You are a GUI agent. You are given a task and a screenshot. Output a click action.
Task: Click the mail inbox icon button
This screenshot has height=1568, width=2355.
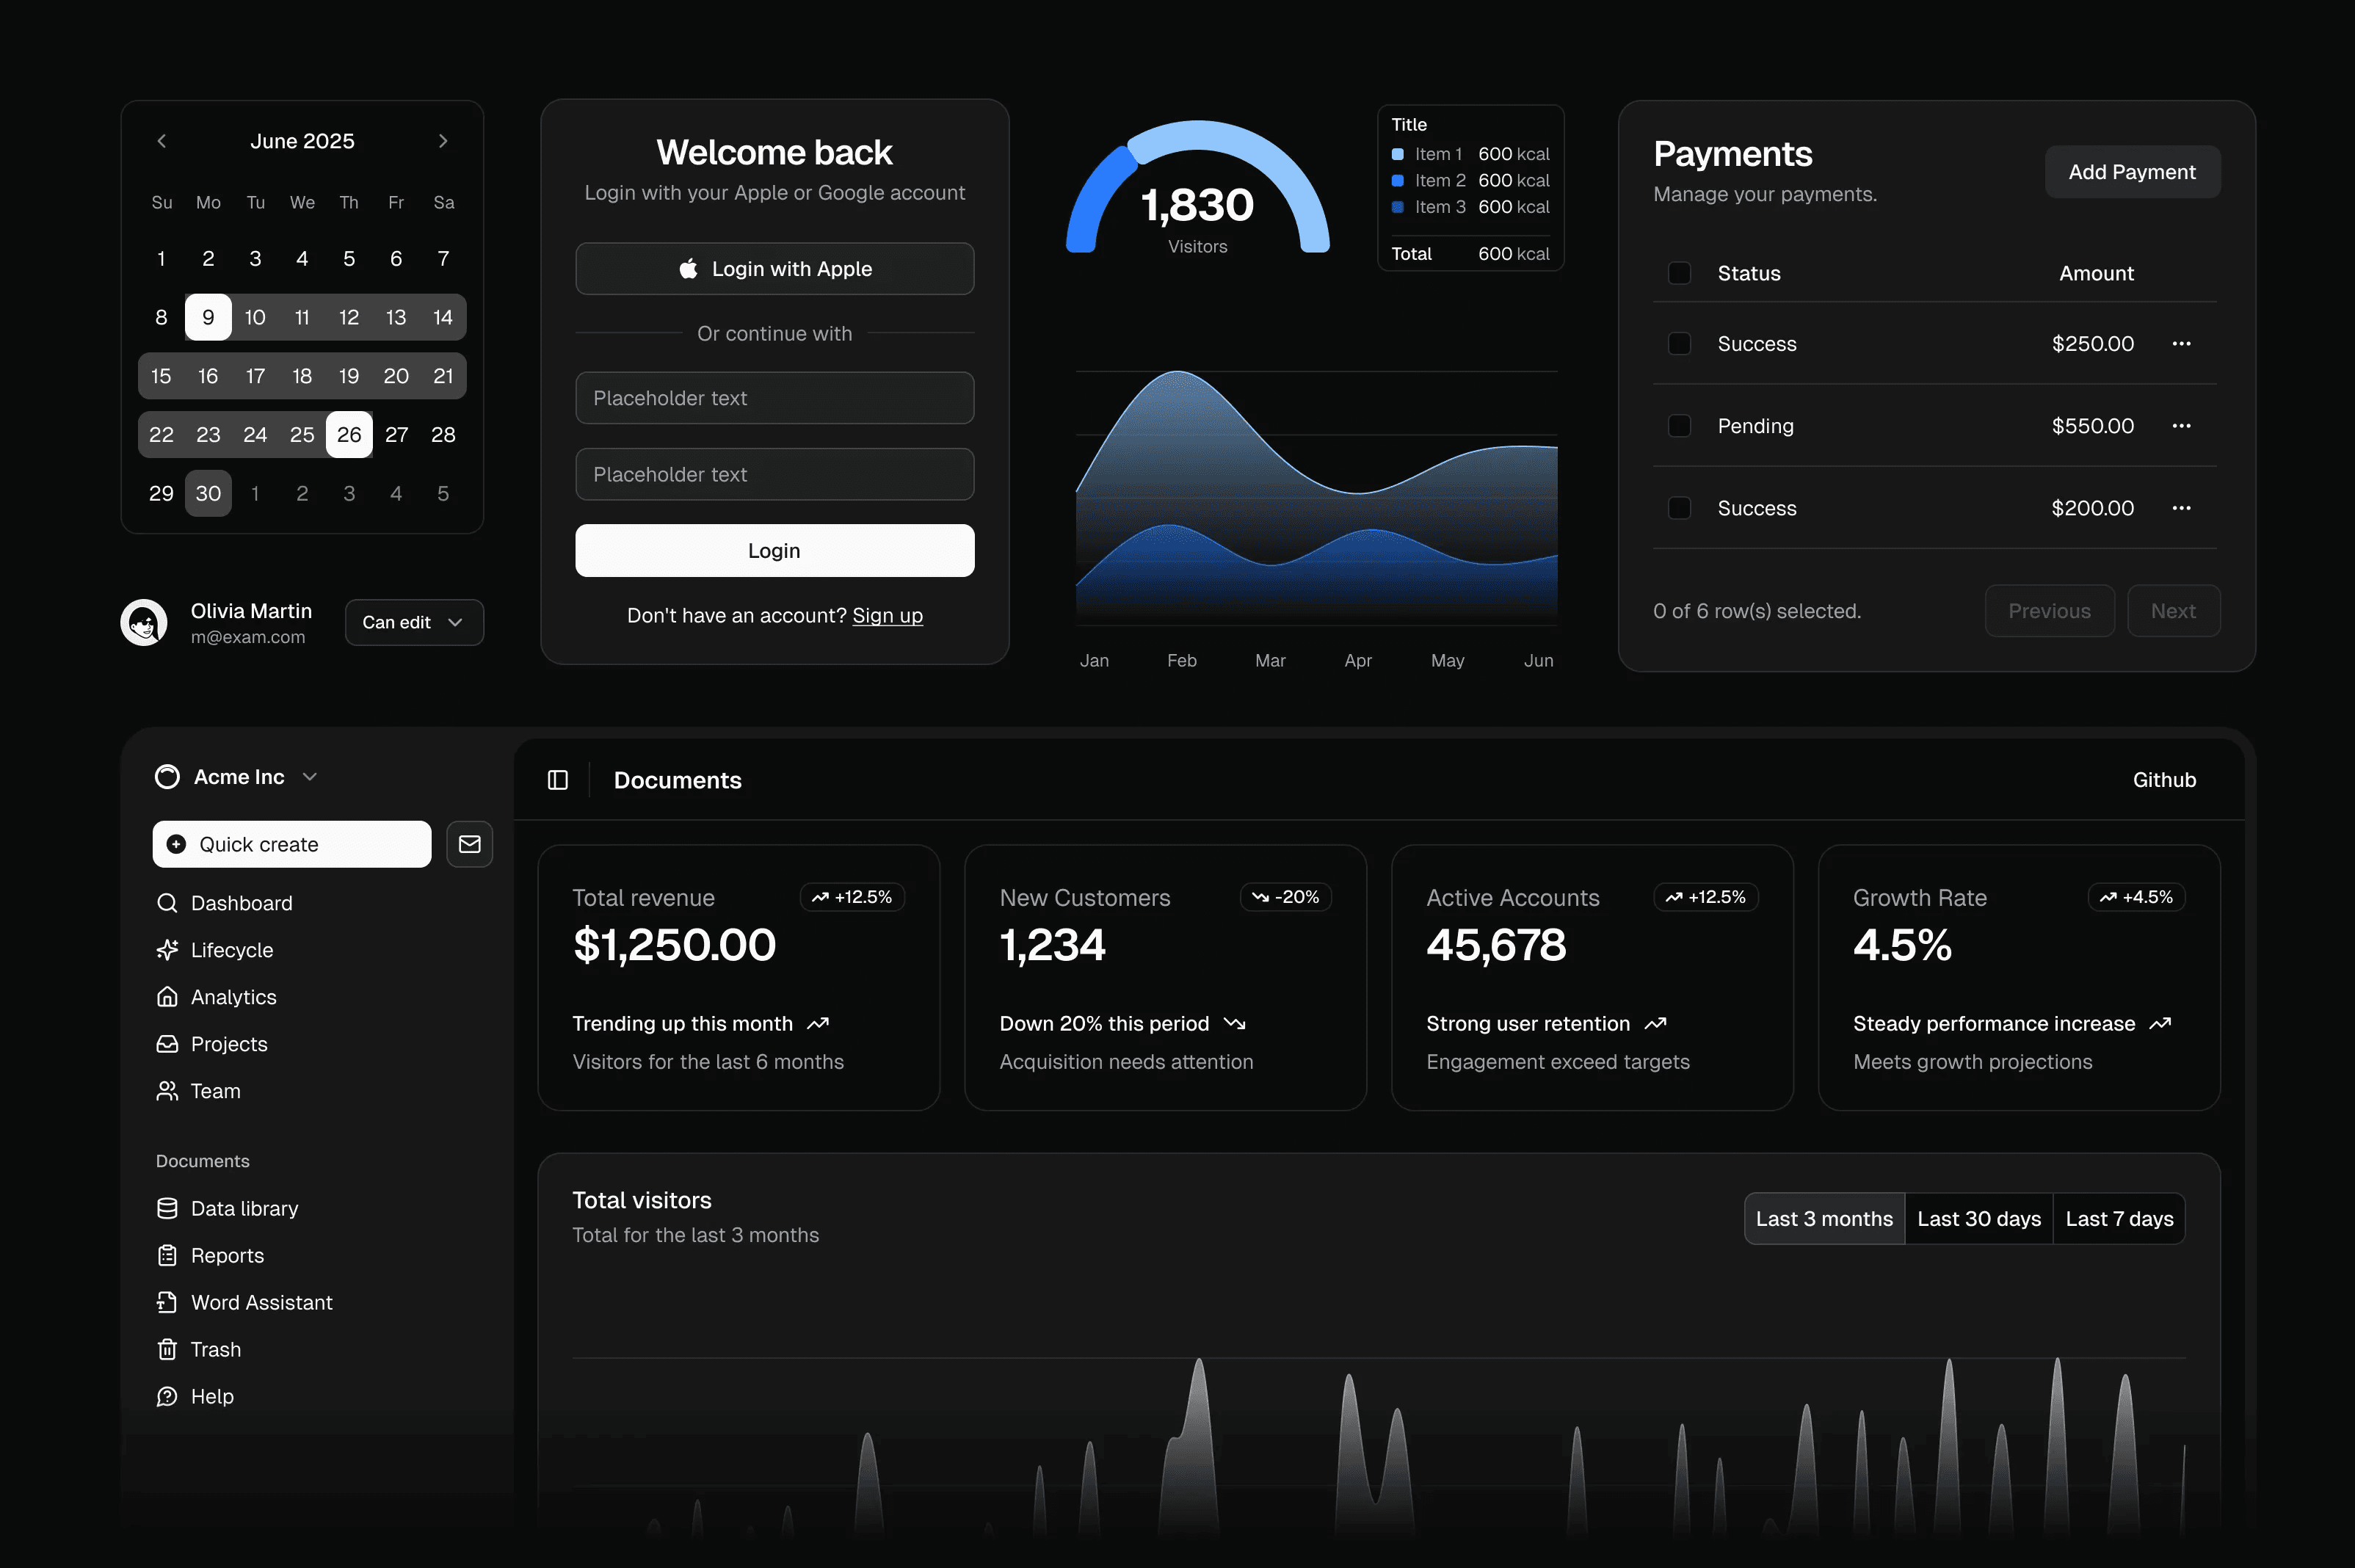pos(469,844)
